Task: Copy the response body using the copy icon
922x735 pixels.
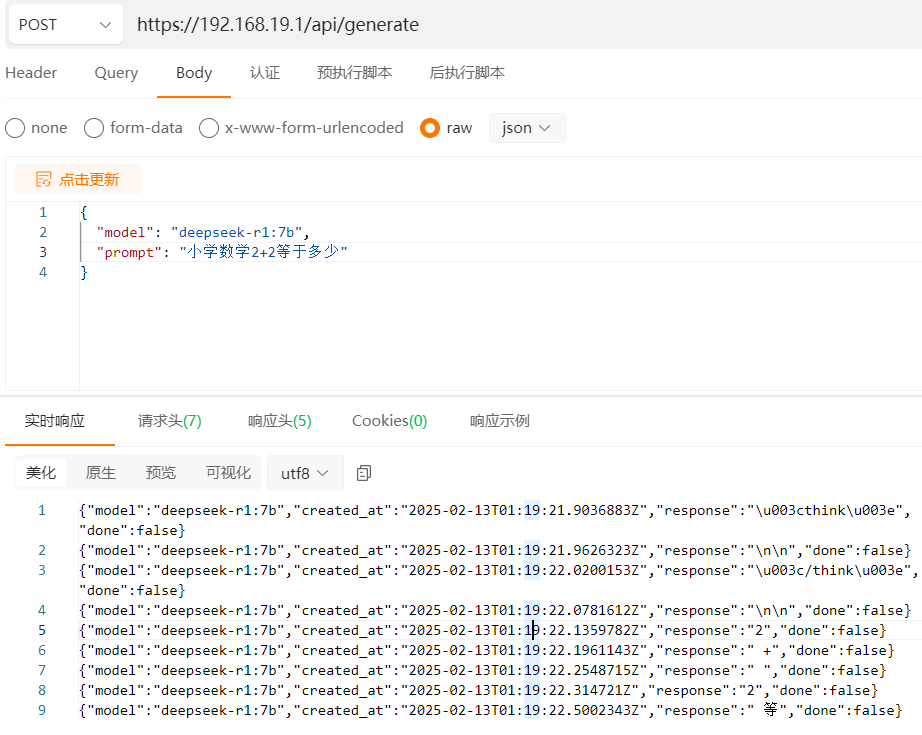Action: (364, 473)
